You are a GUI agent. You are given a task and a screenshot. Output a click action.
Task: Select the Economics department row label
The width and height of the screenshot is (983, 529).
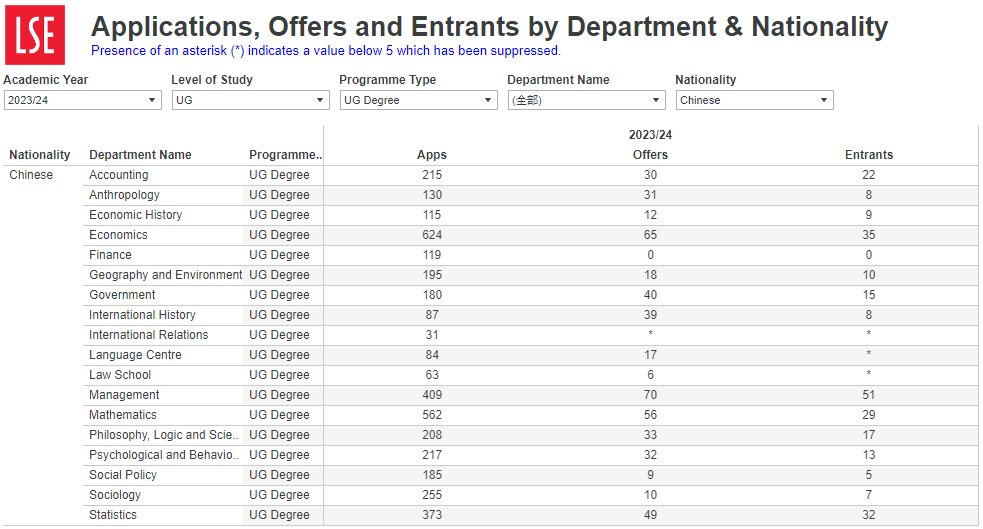(118, 235)
